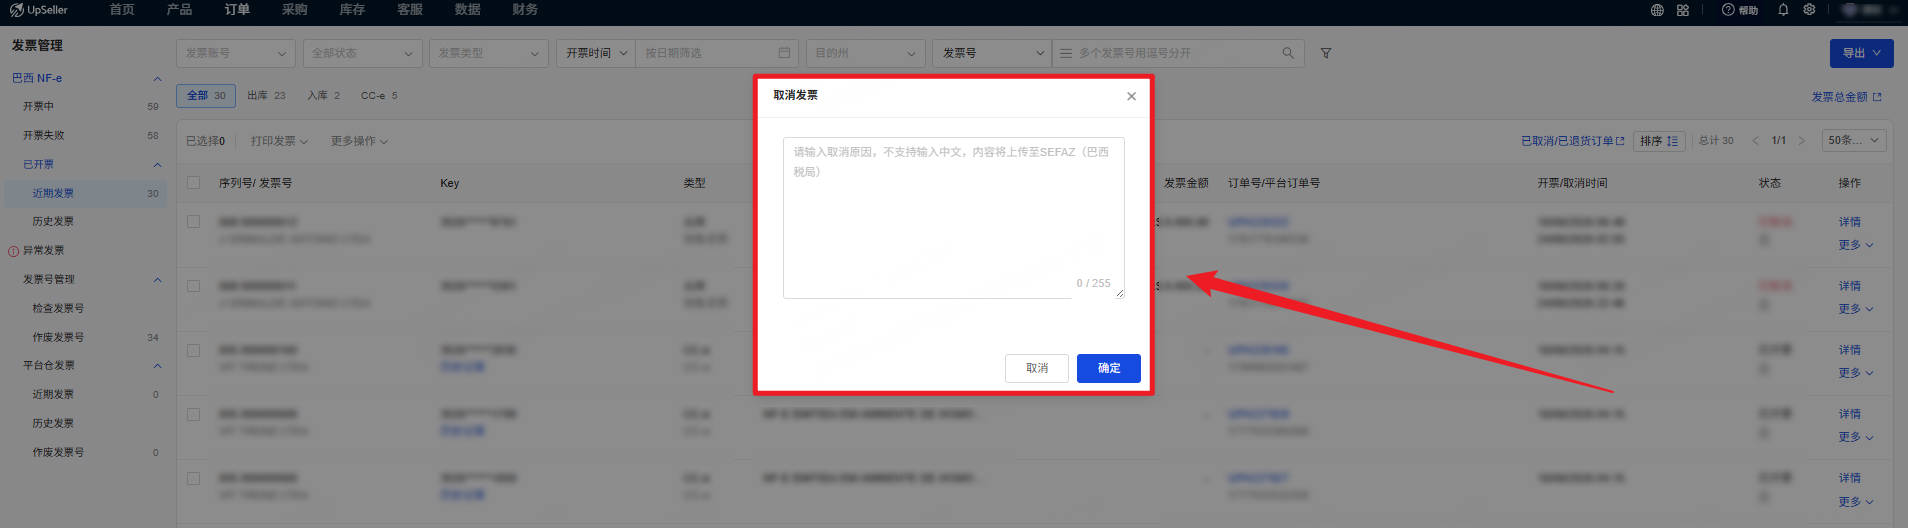This screenshot has width=1908, height=528.
Task: Open the globe language icon
Action: click(x=1657, y=10)
